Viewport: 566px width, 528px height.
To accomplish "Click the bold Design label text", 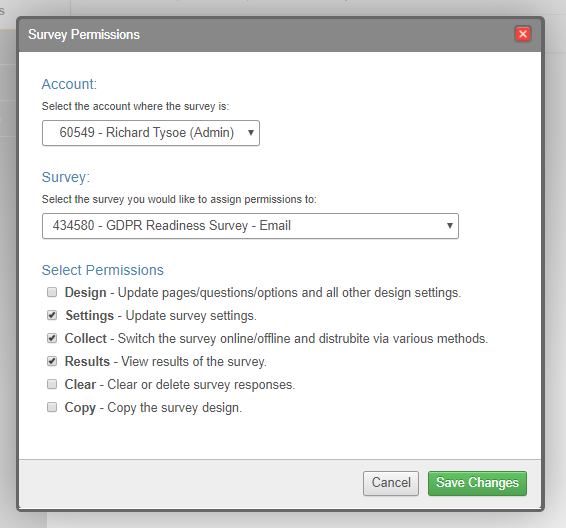I will (86, 292).
